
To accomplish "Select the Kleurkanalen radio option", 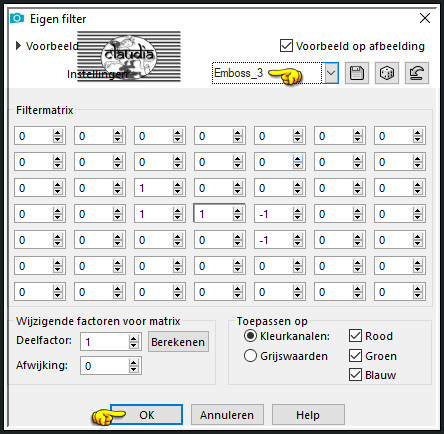I will [250, 336].
